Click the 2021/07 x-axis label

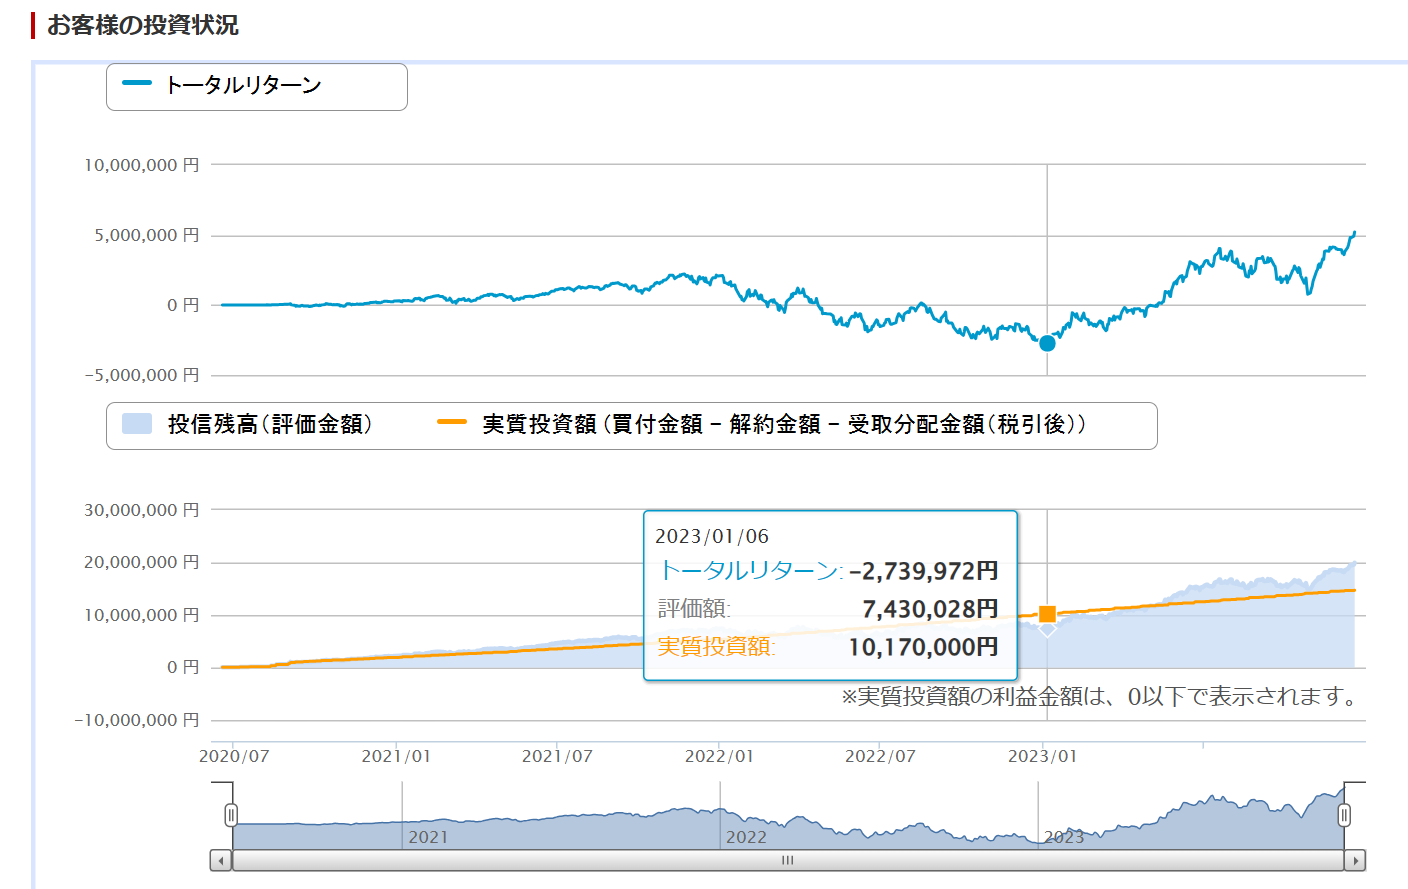point(557,756)
